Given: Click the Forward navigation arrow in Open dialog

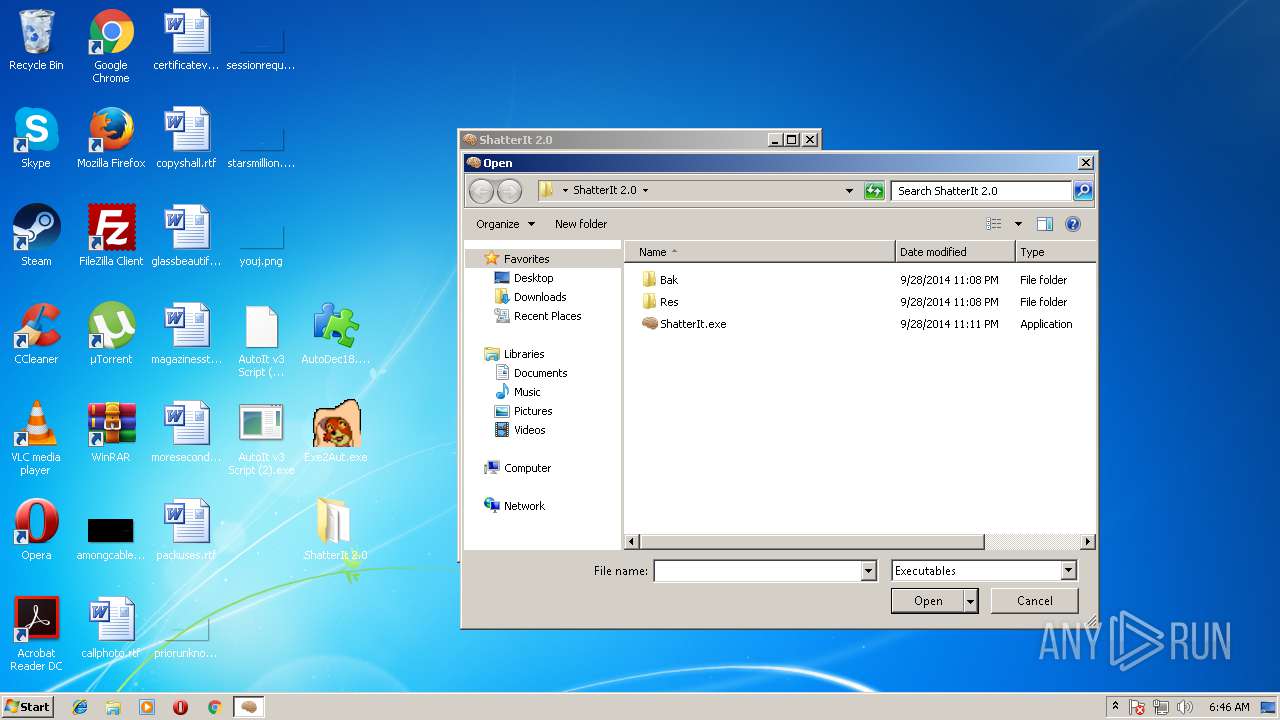Looking at the screenshot, I should [509, 191].
